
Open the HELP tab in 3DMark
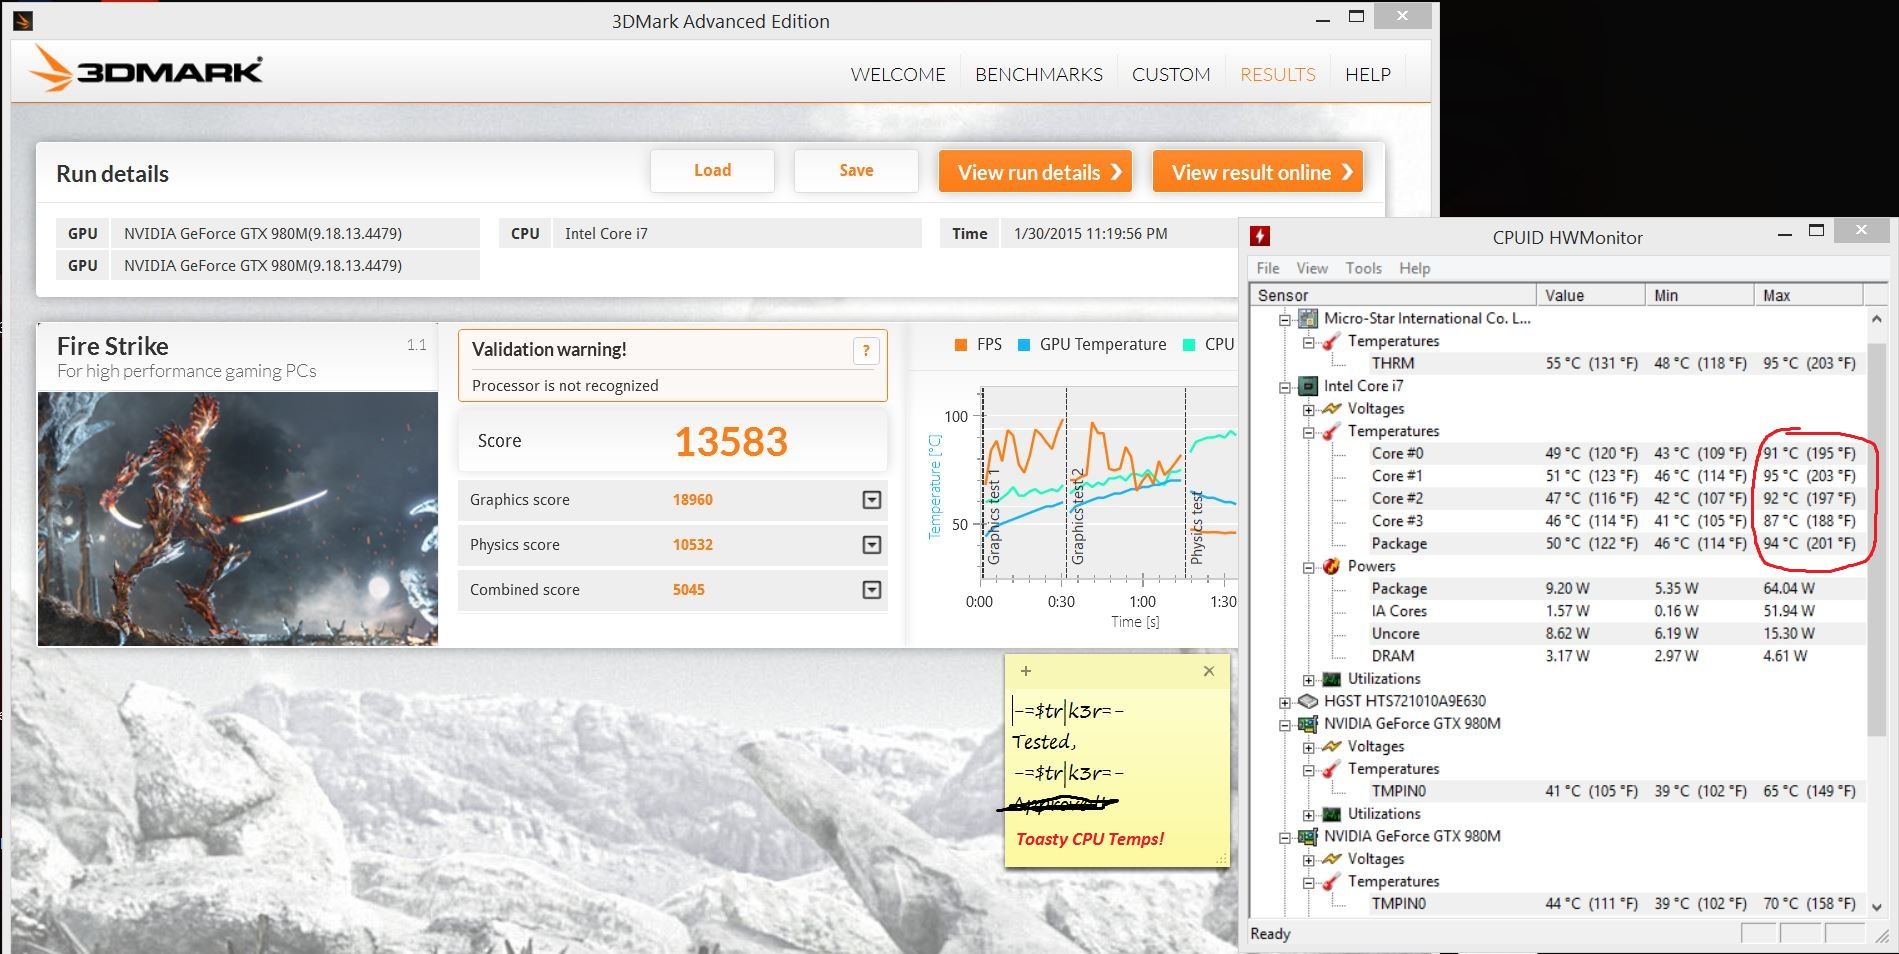tap(1368, 74)
